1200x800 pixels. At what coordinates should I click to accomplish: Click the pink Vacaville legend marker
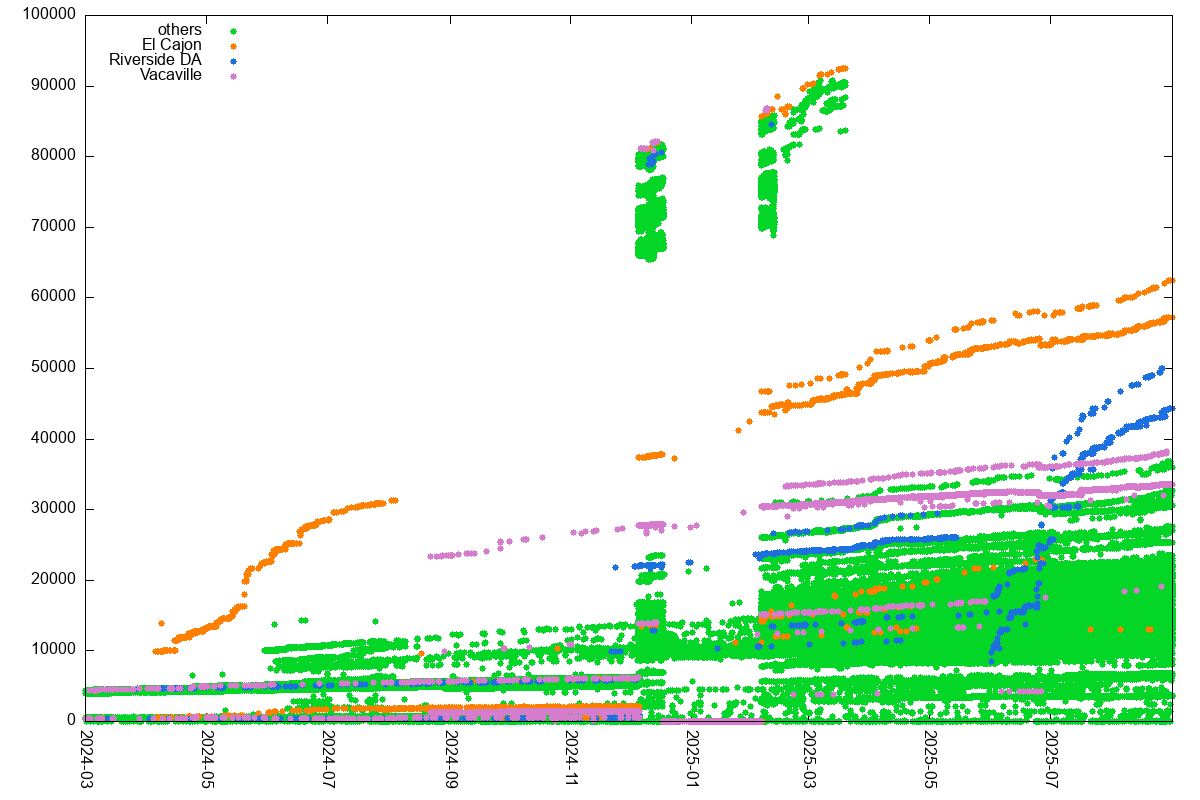[x=233, y=75]
